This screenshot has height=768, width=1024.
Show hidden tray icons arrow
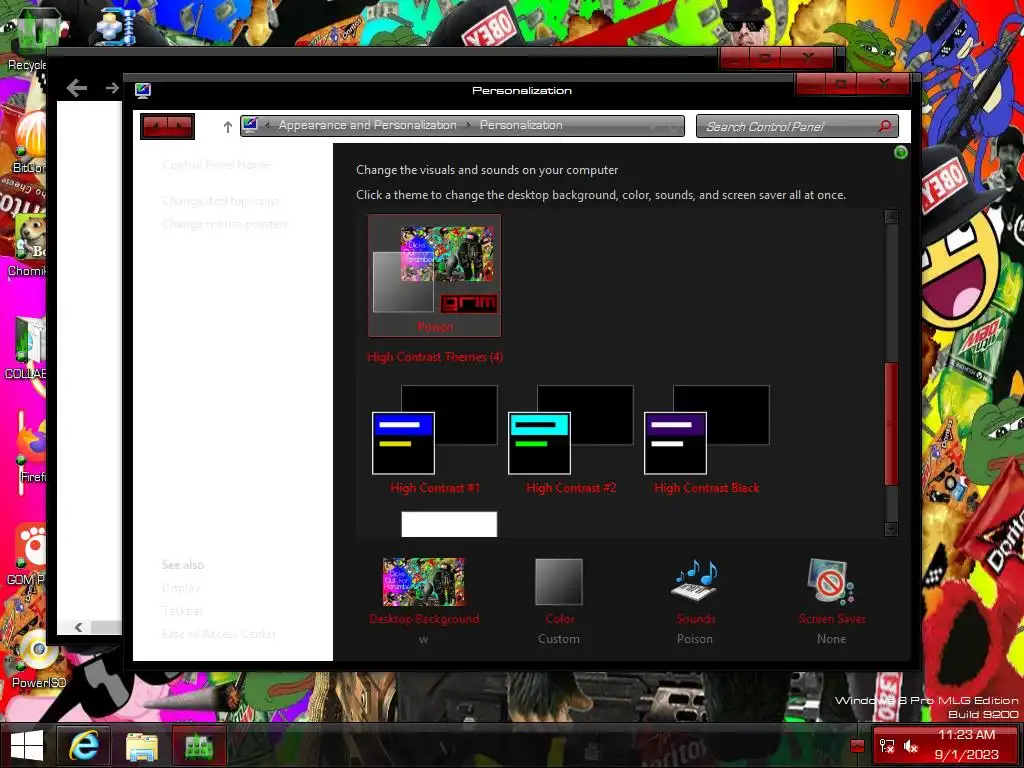857,746
